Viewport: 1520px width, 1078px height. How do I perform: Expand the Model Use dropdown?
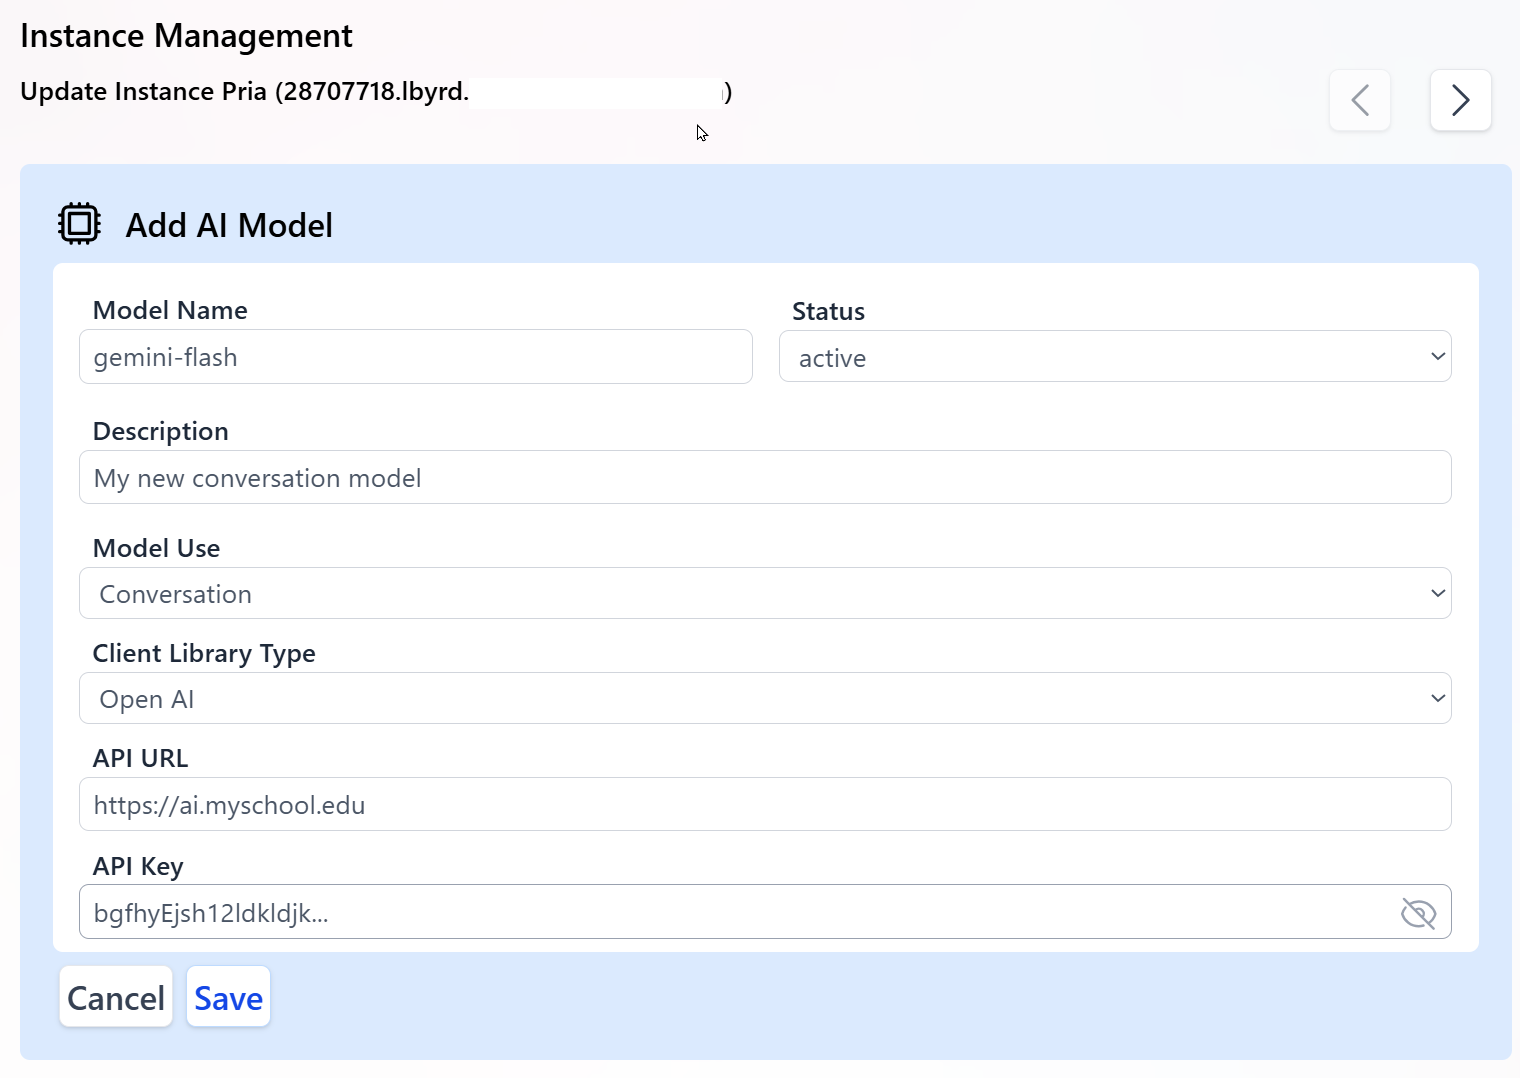click(764, 593)
